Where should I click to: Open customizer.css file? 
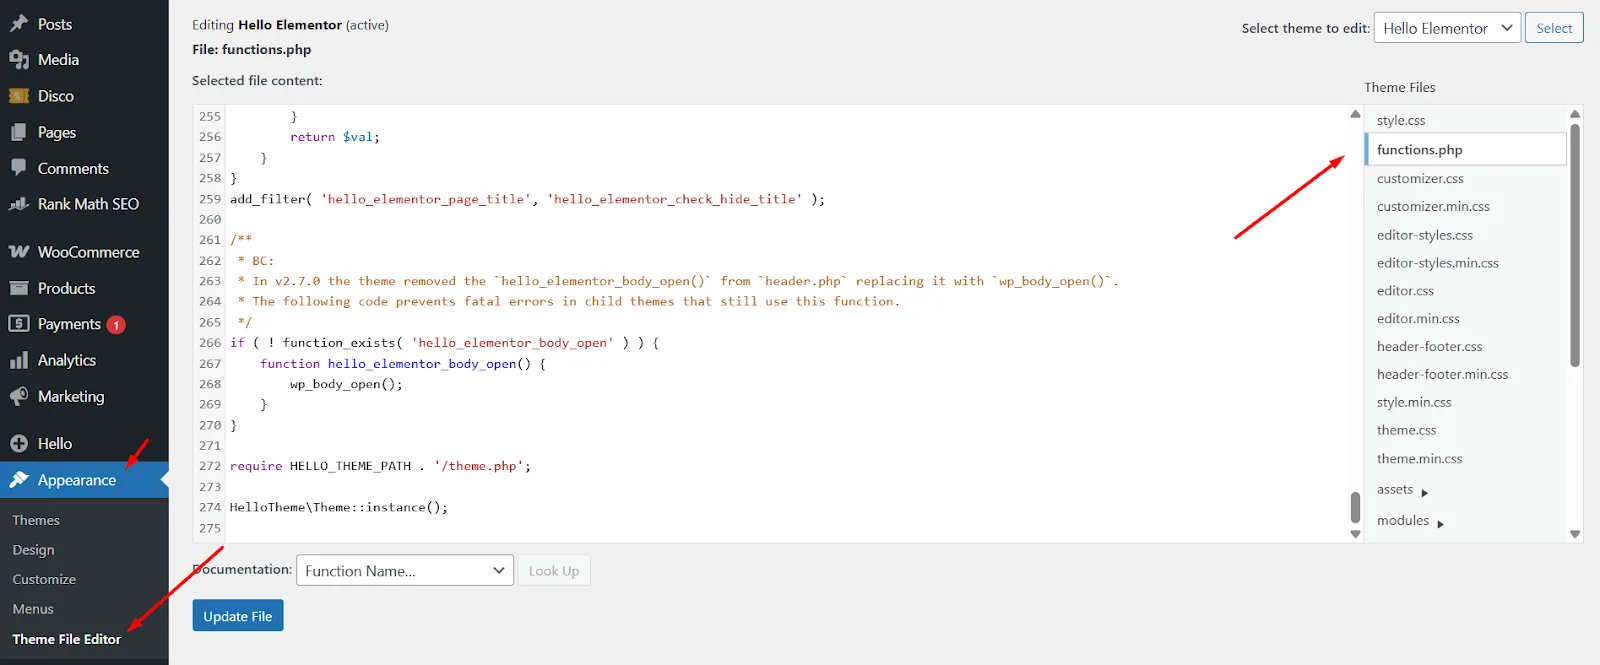[1420, 179]
